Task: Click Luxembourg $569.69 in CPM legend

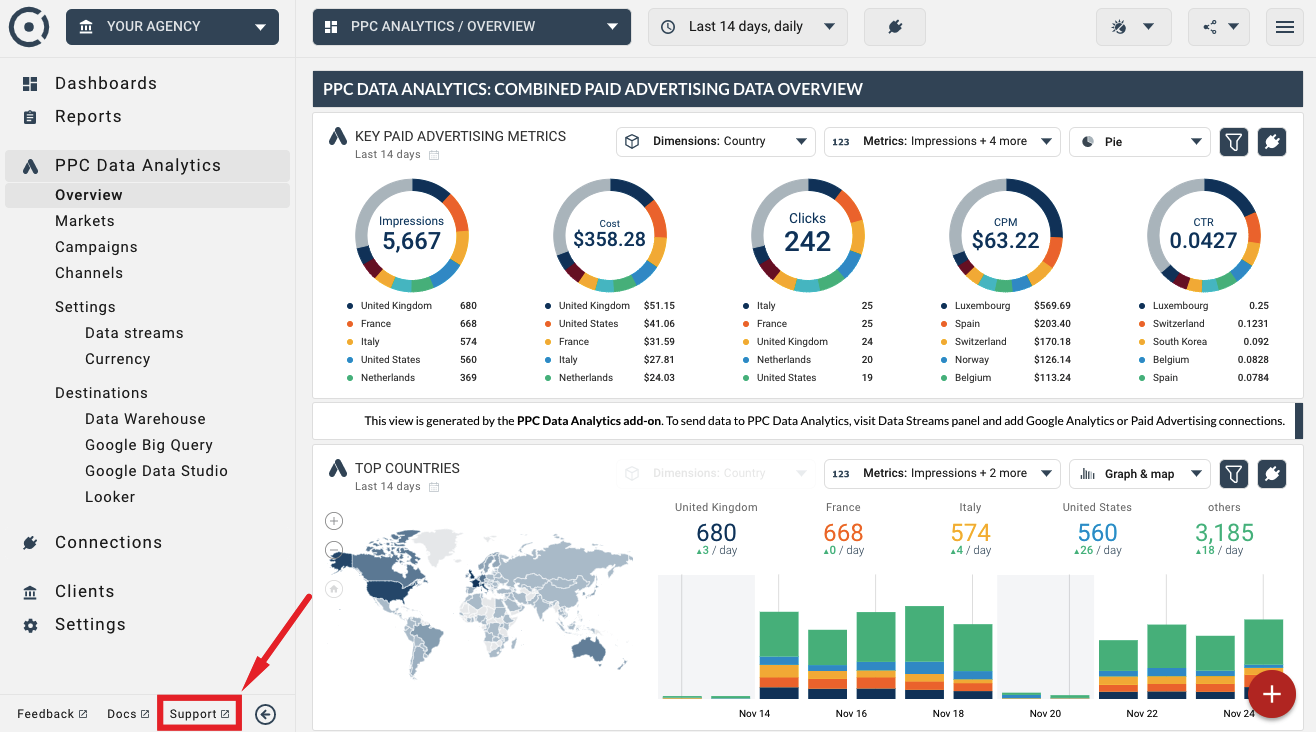Action: (1006, 306)
